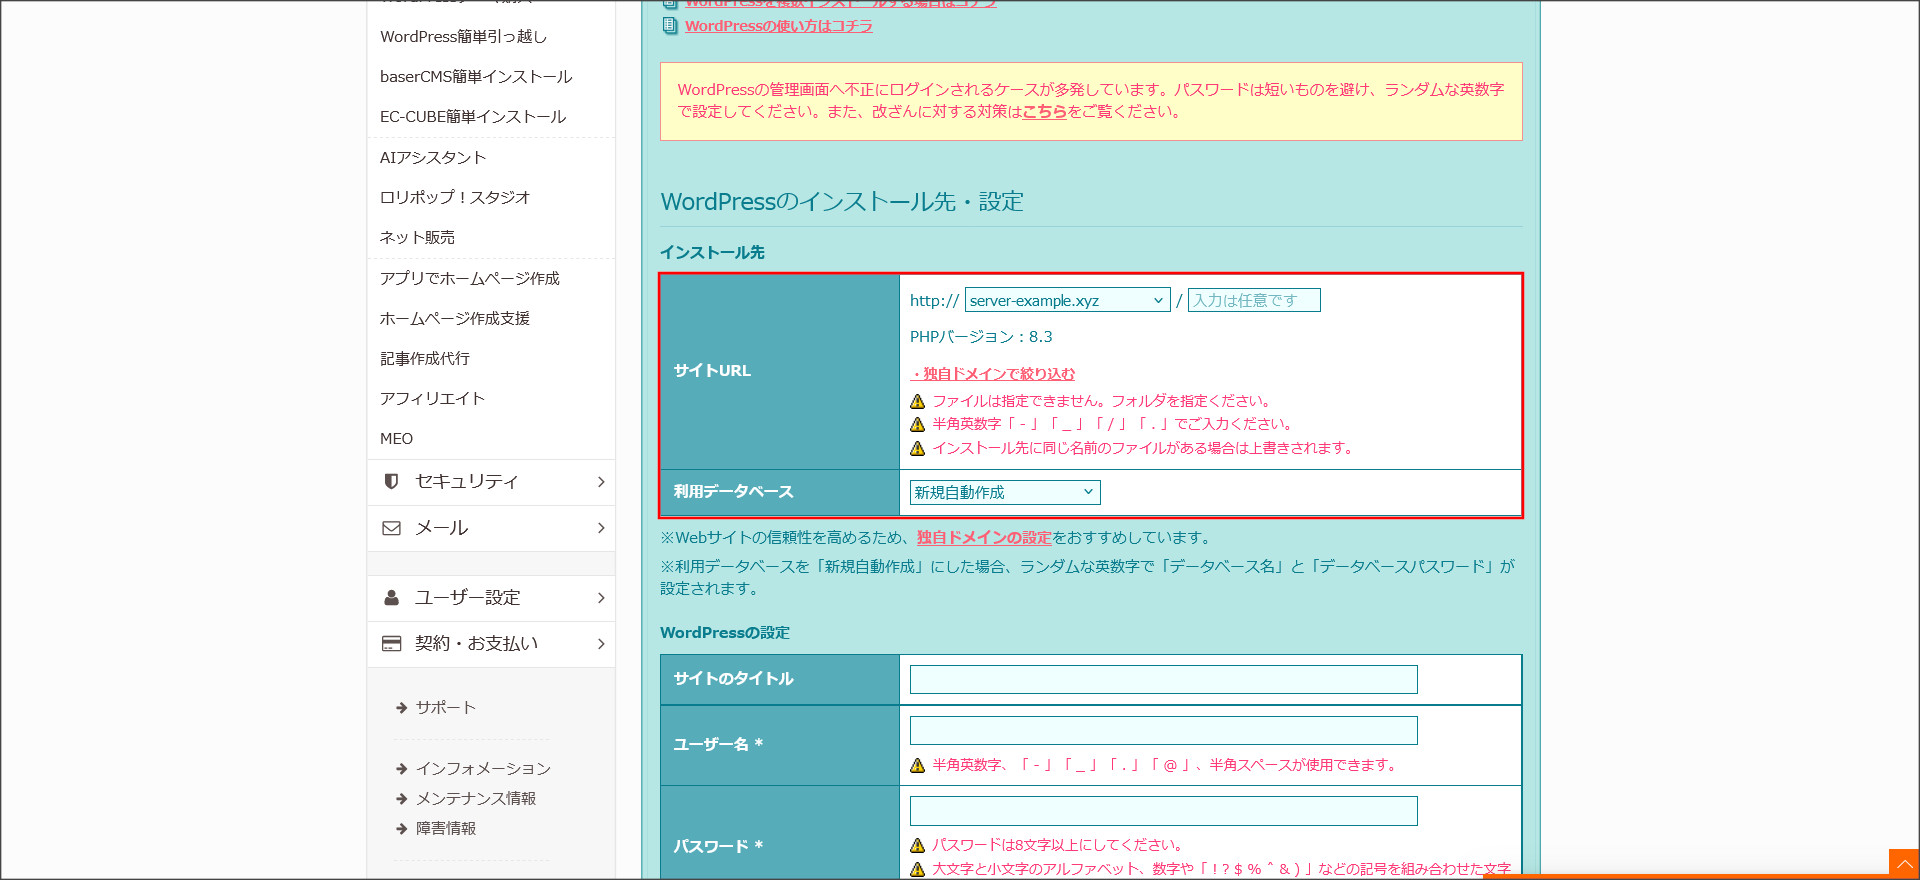Open the 障害情報 link
Screen dimensions: 1920x880
[x=446, y=829]
